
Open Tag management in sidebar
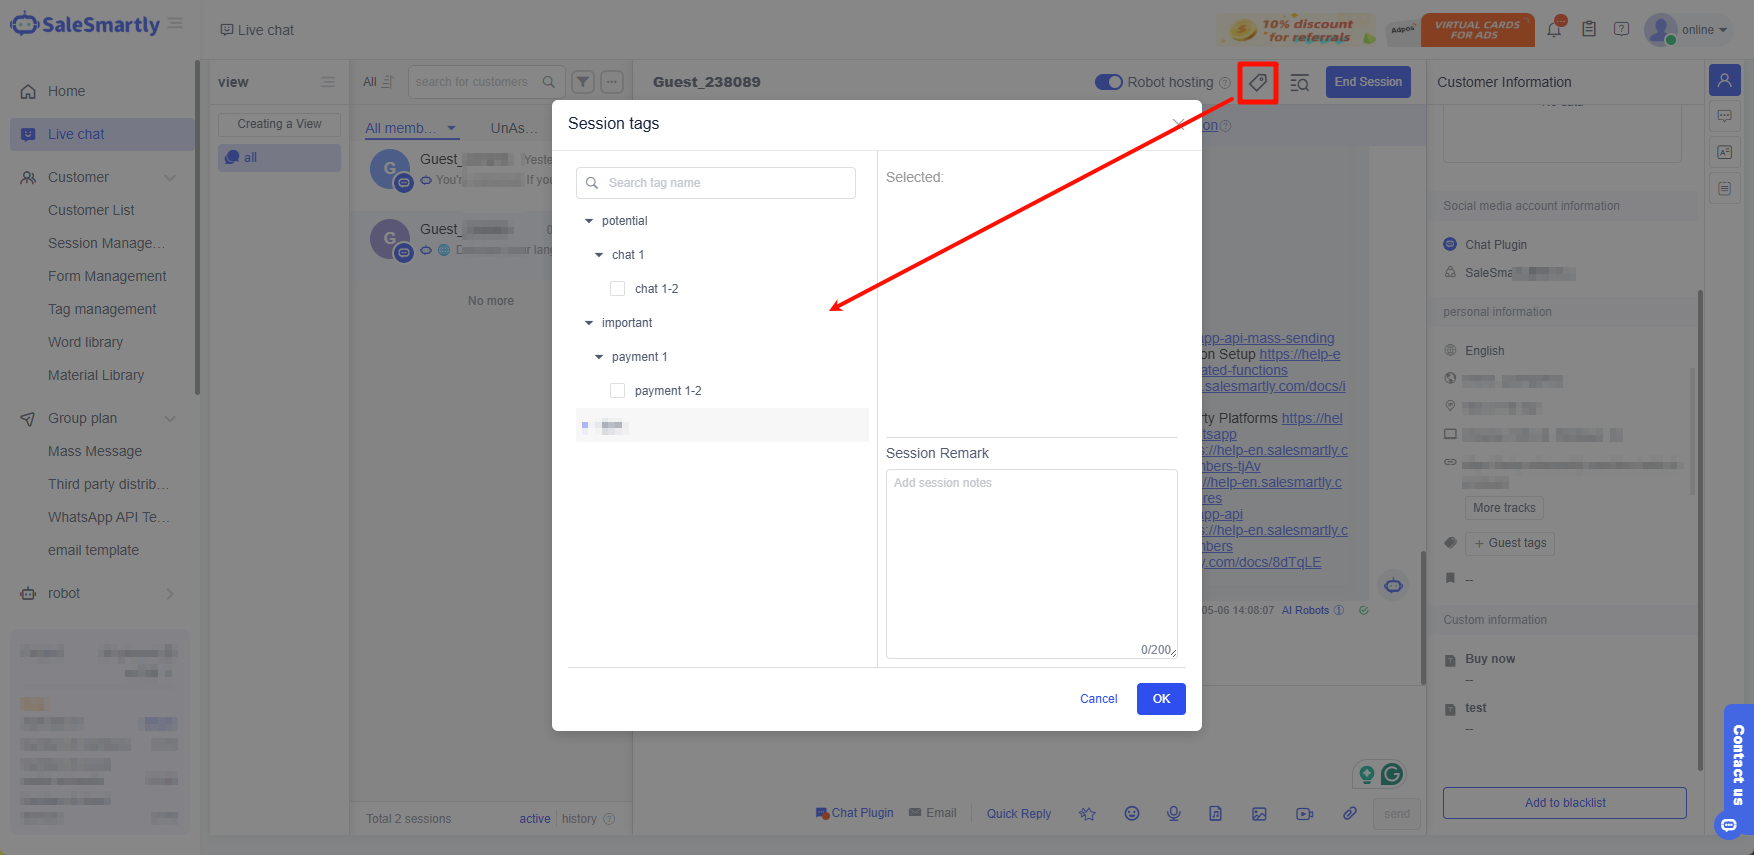102,309
